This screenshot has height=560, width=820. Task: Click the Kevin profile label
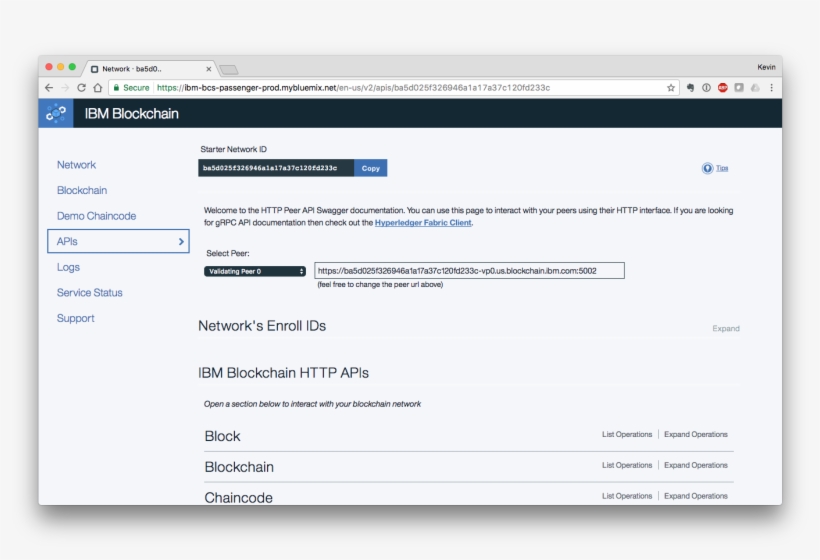[x=766, y=67]
